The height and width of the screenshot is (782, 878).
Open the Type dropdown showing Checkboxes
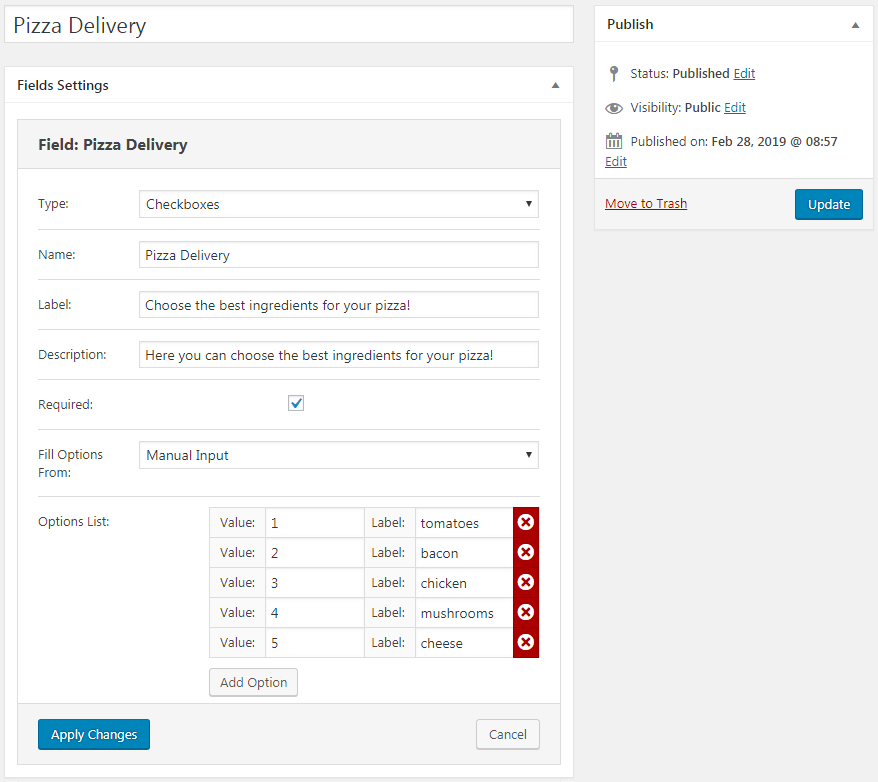coord(339,204)
